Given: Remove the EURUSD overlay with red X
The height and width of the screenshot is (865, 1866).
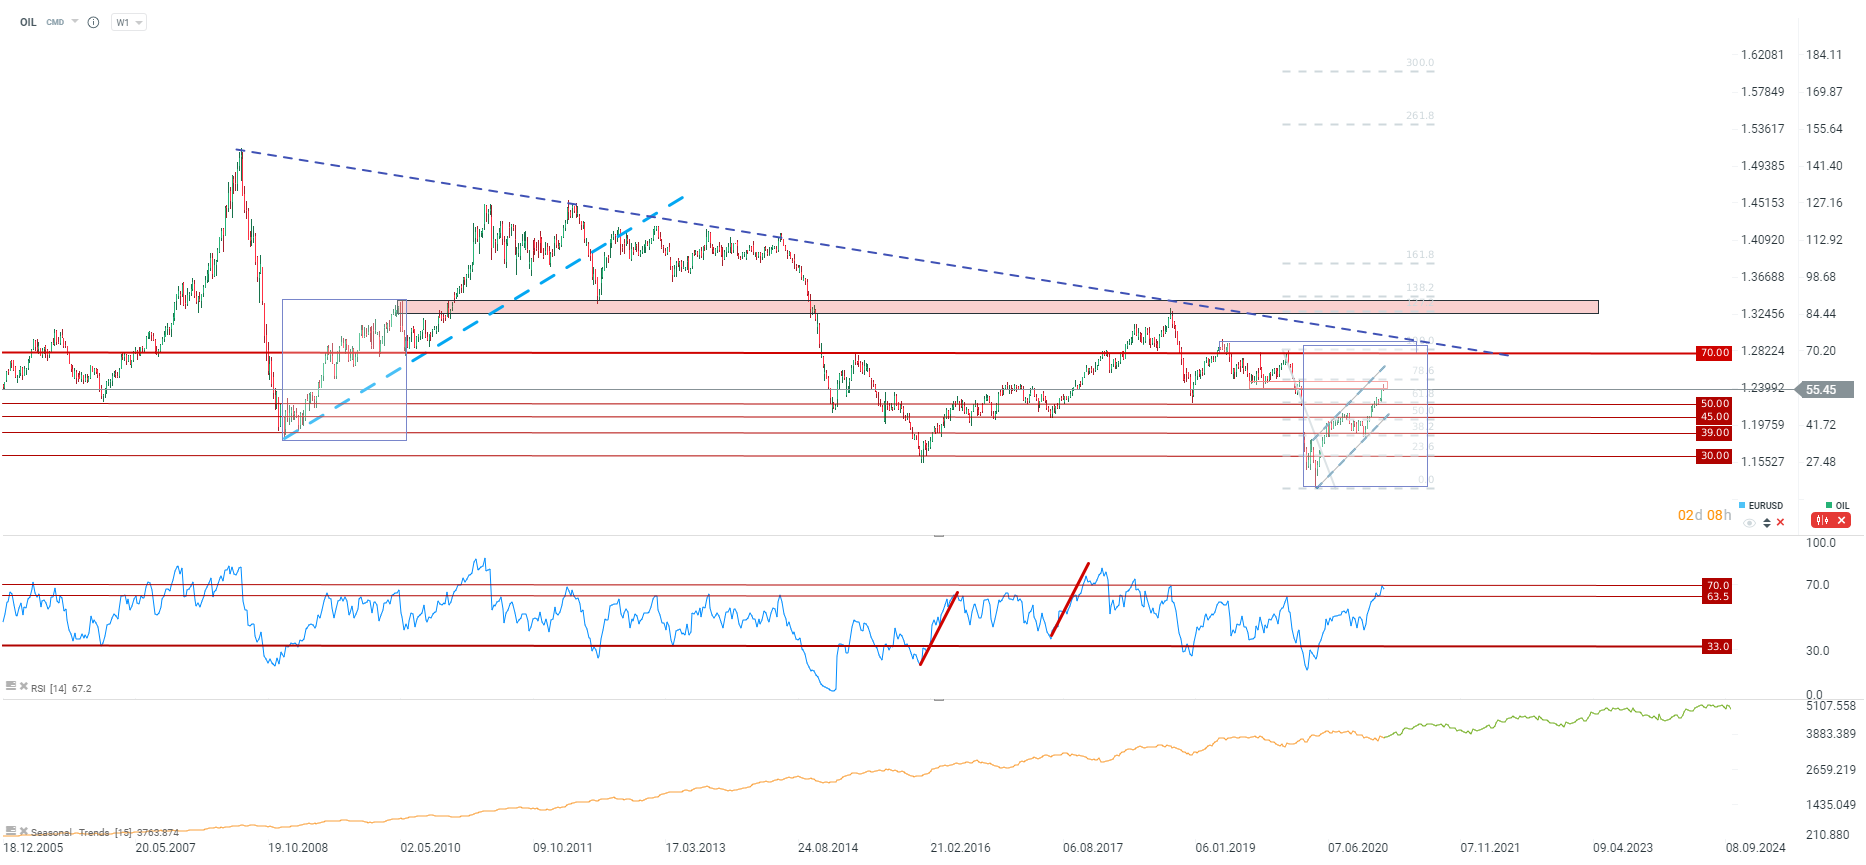Looking at the screenshot, I should [x=1780, y=522].
